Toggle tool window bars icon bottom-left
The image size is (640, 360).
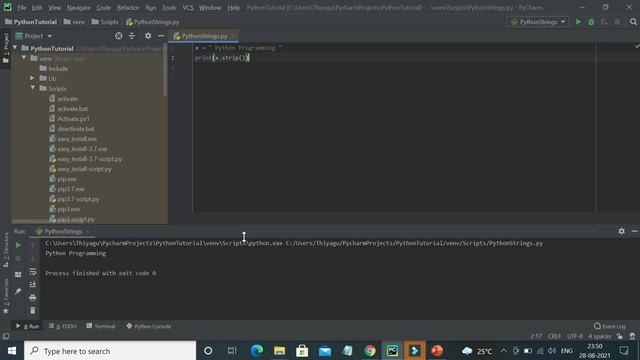click(x=6, y=336)
